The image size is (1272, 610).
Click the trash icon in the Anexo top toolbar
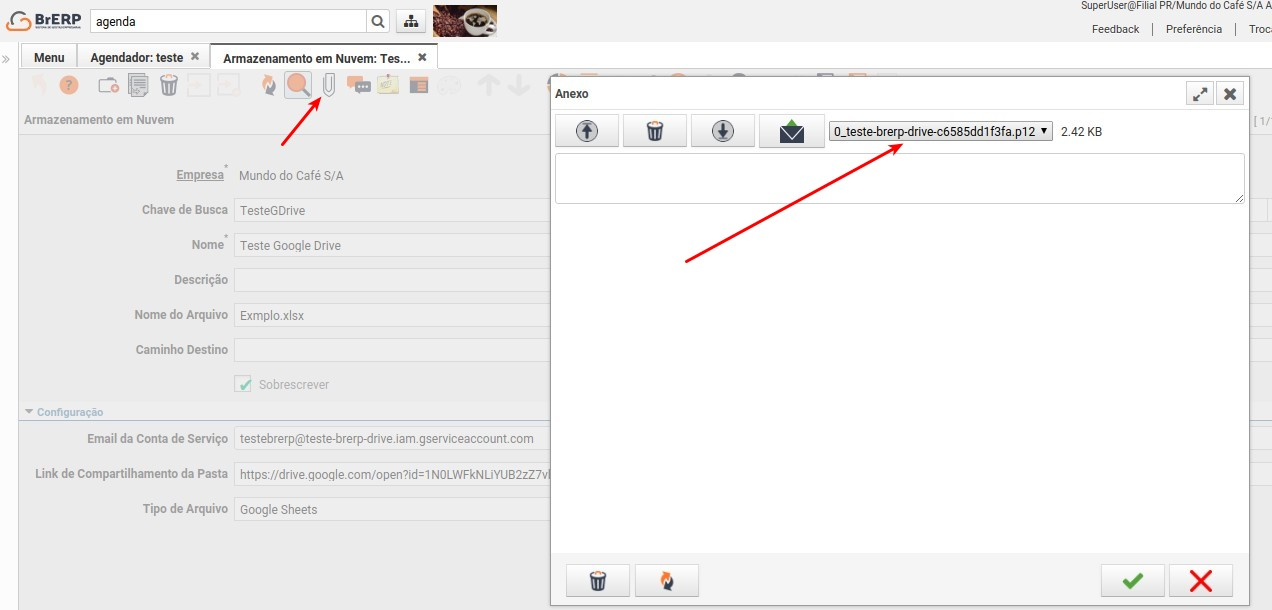click(x=655, y=131)
